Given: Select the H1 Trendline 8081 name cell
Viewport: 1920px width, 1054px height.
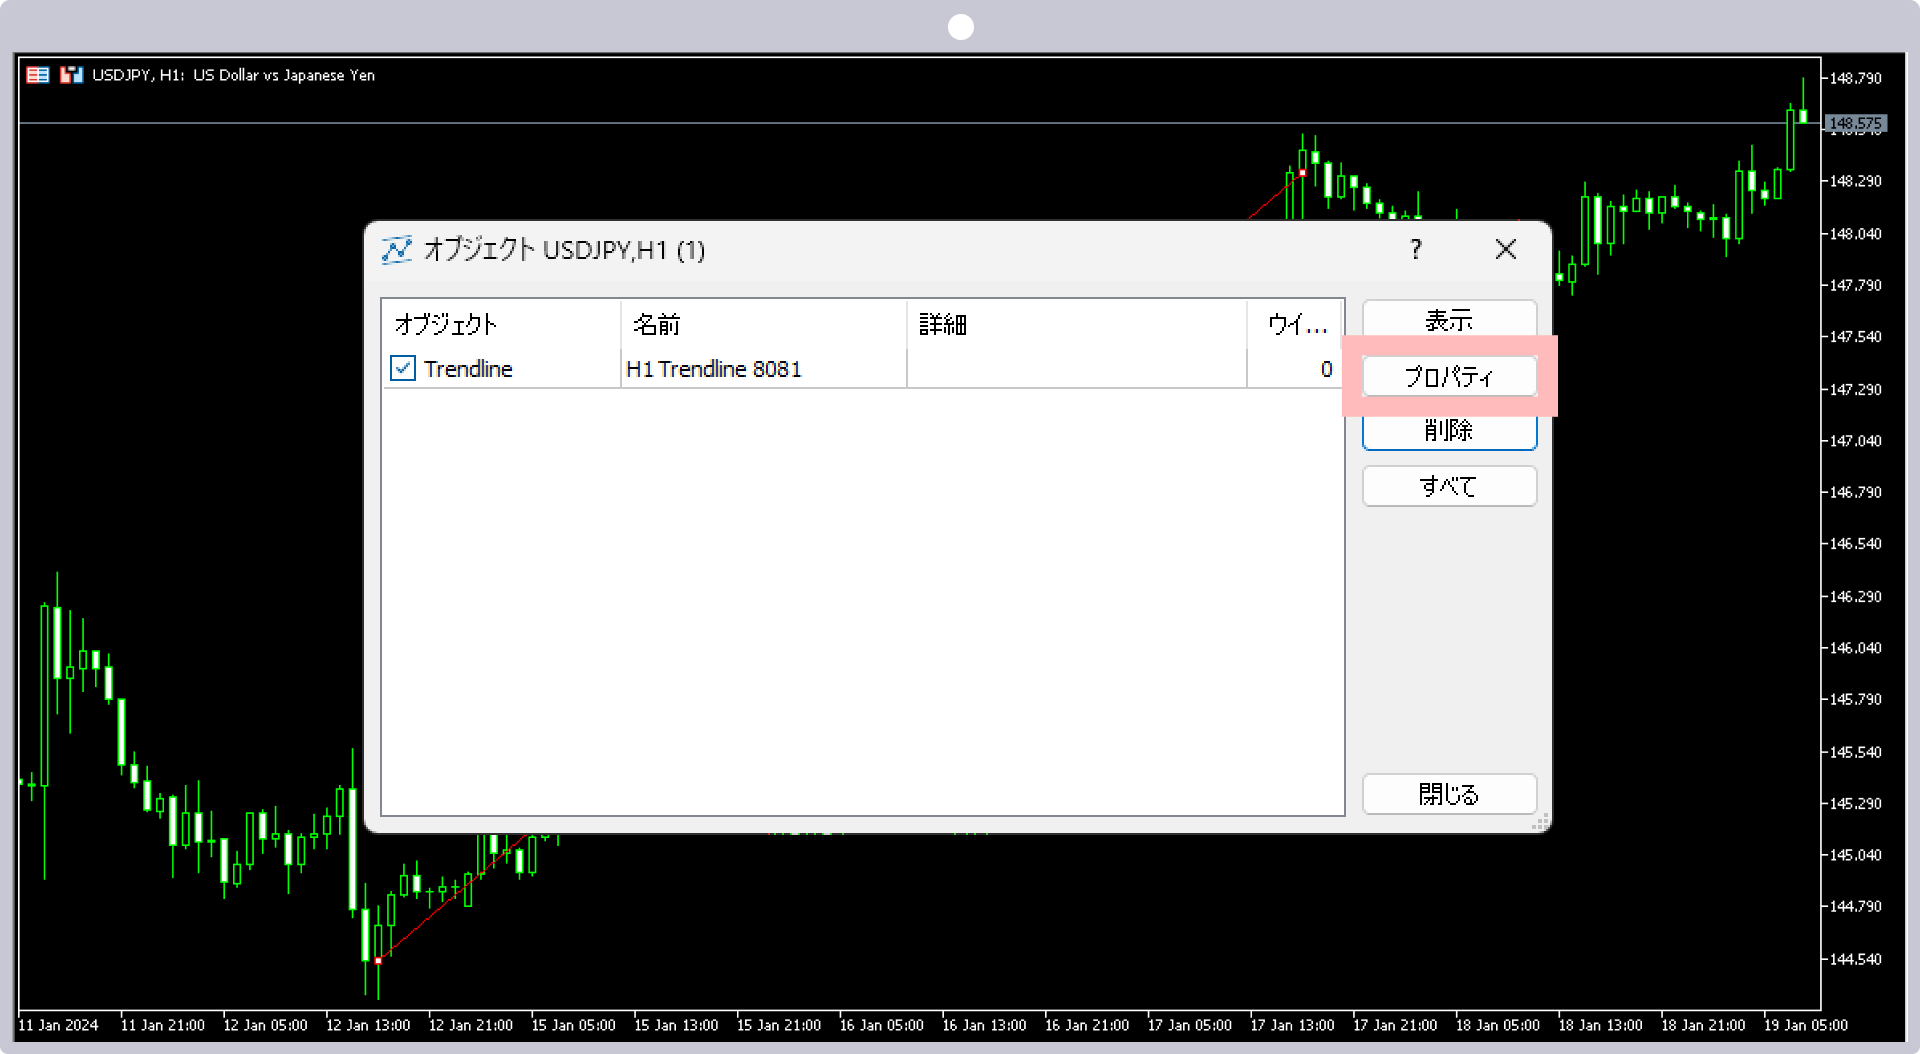Looking at the screenshot, I should 764,369.
